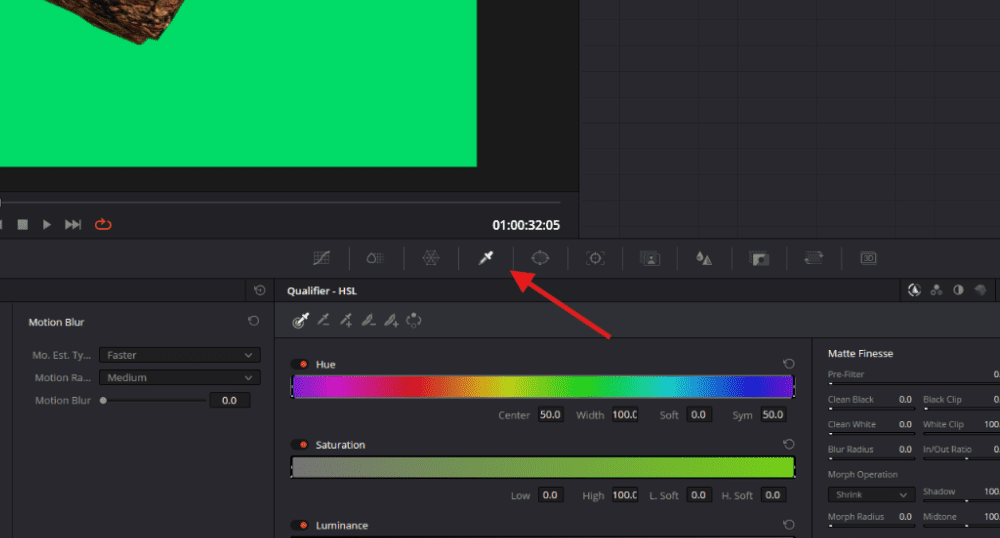1000x538 pixels.
Task: Click the Clean Black value
Action: pos(905,400)
